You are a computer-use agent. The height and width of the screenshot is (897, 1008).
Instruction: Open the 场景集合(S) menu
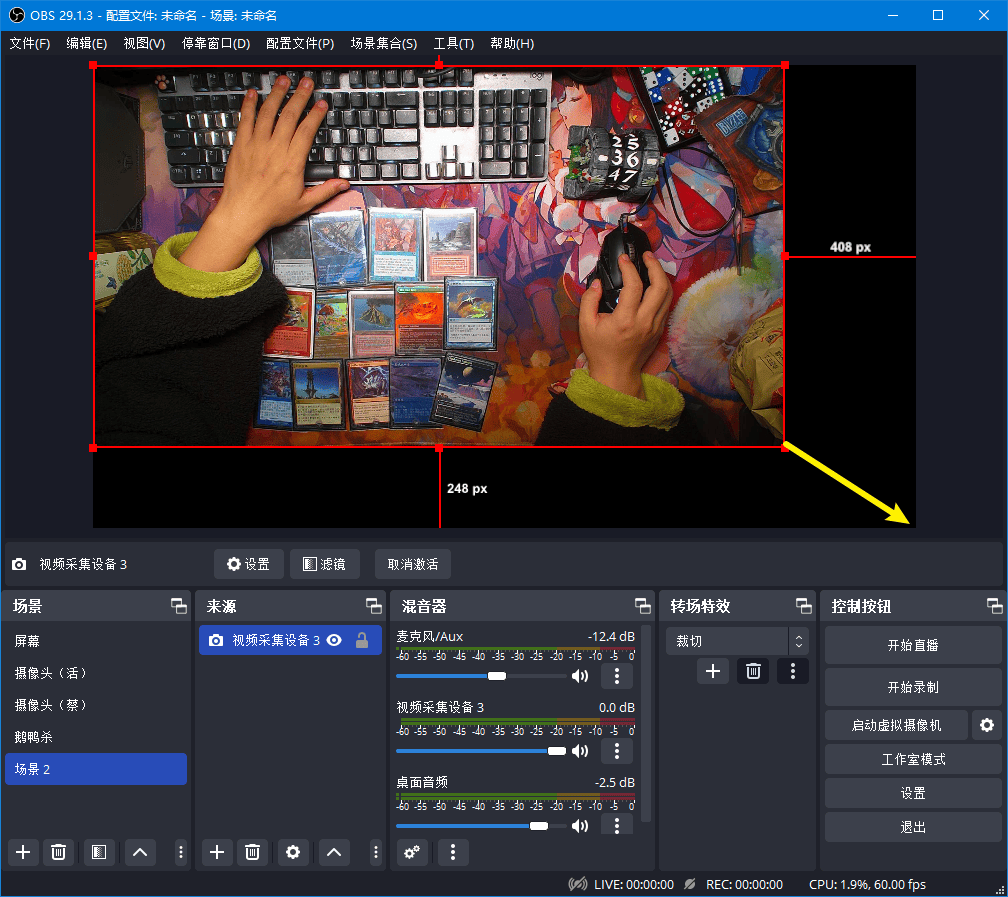384,44
